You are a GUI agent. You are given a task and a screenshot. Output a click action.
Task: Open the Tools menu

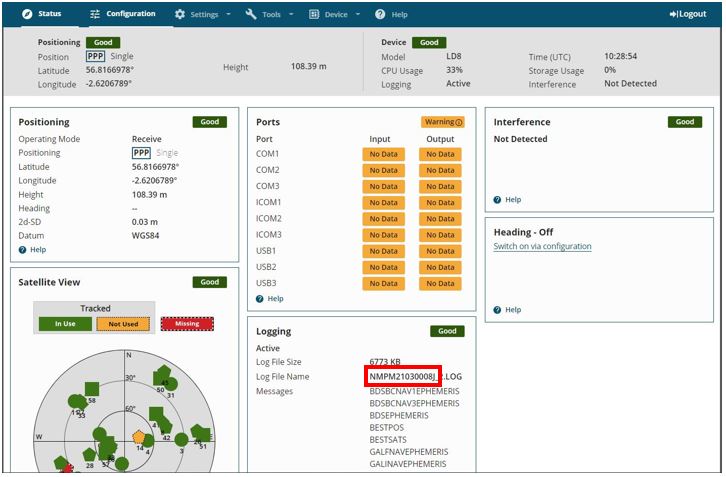coord(269,14)
